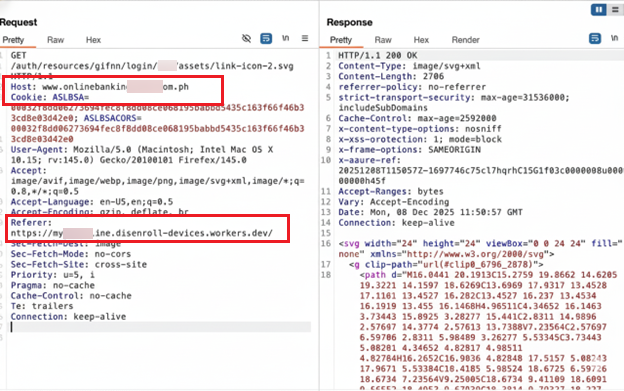The height and width of the screenshot is (391, 624).
Task: Click the Referer header label
Action: click(31, 222)
